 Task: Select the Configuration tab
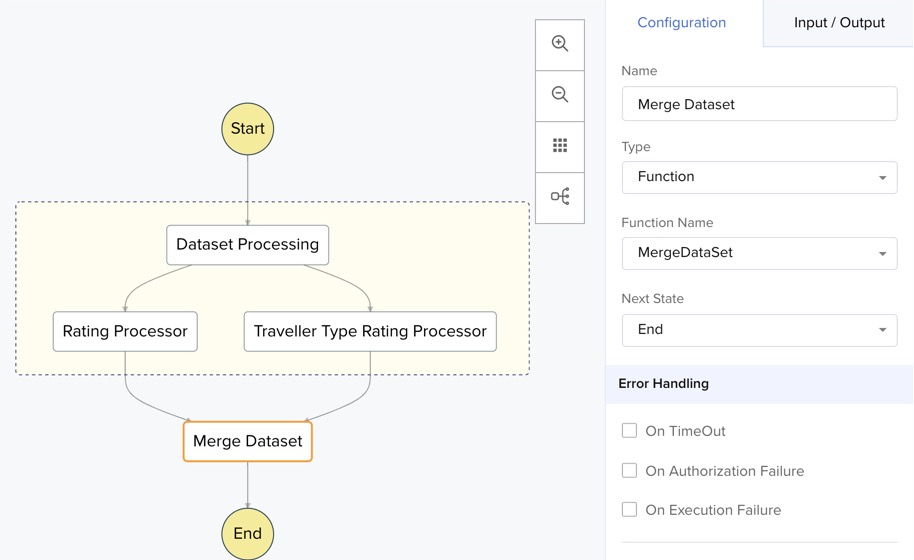(x=682, y=23)
